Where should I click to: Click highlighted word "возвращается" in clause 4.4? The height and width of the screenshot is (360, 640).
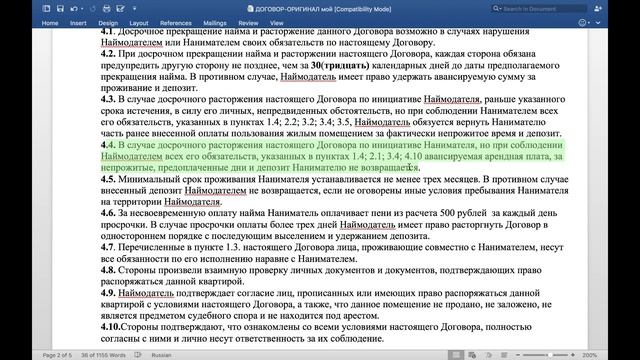coord(389,168)
